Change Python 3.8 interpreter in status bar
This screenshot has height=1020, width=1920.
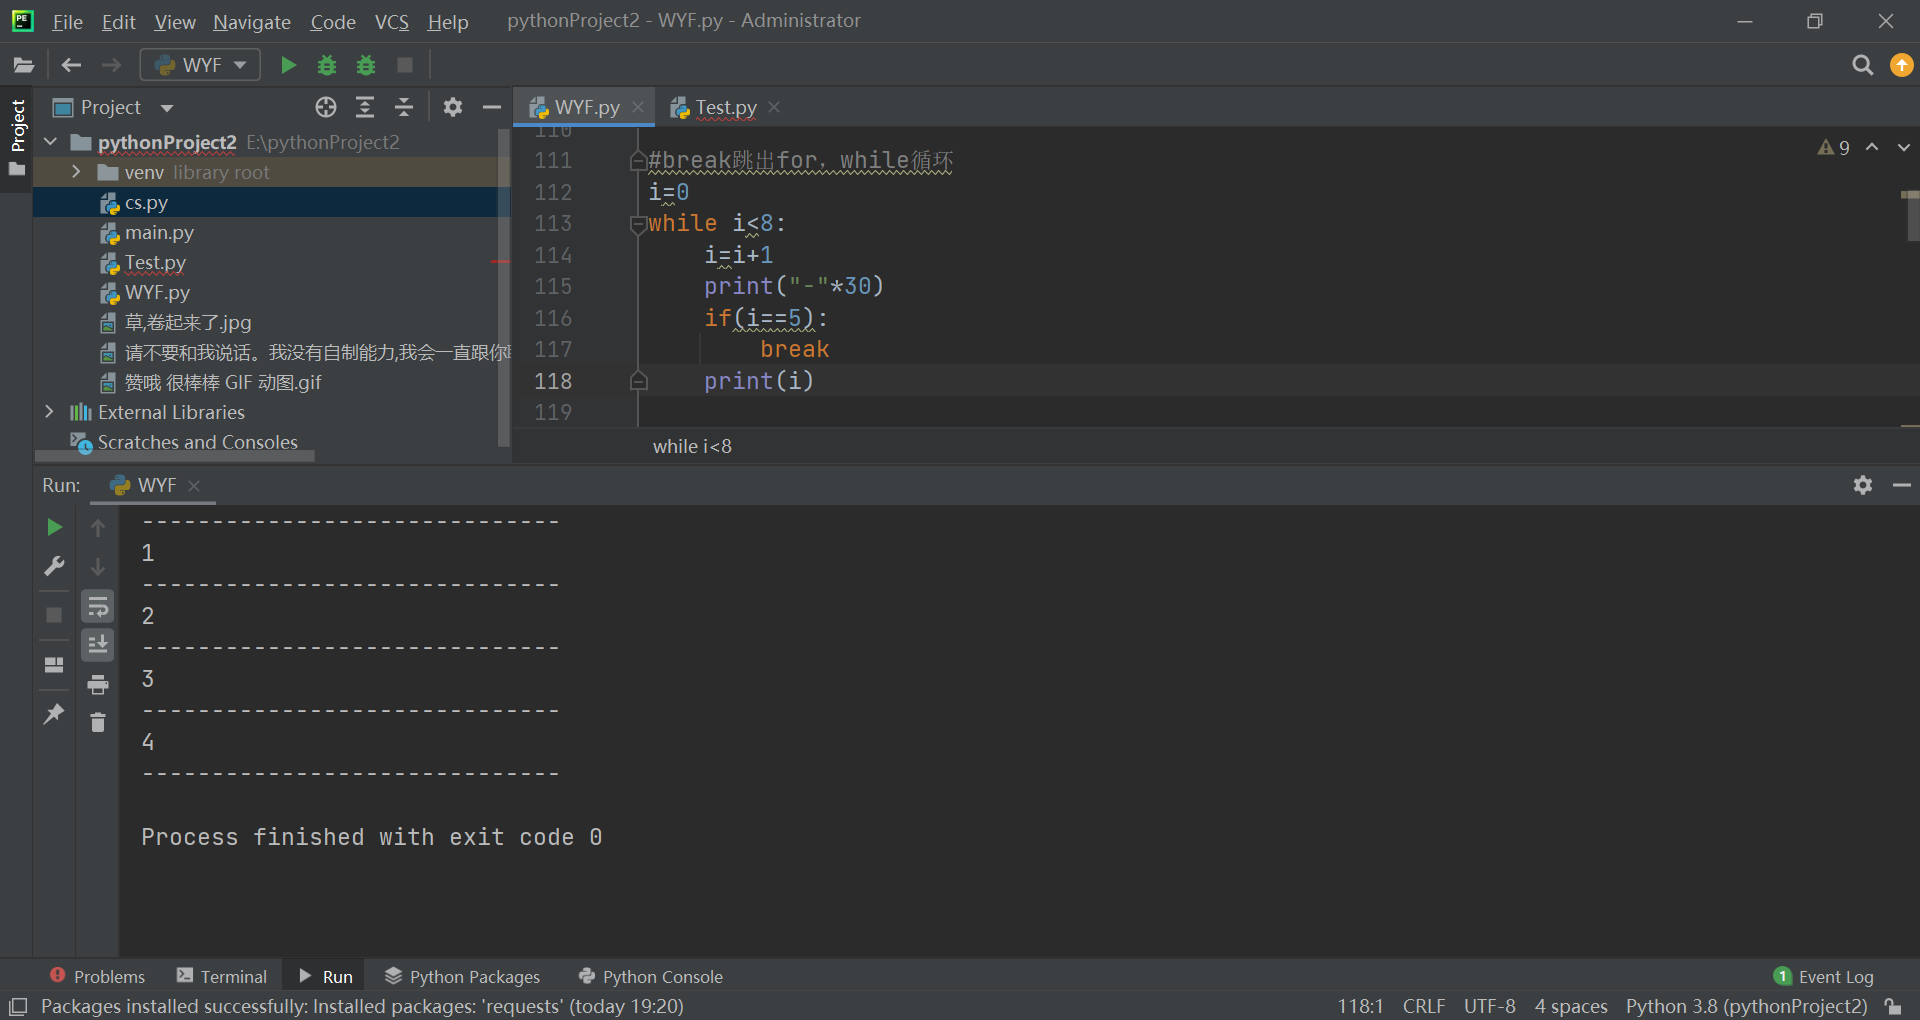coord(1746,1006)
